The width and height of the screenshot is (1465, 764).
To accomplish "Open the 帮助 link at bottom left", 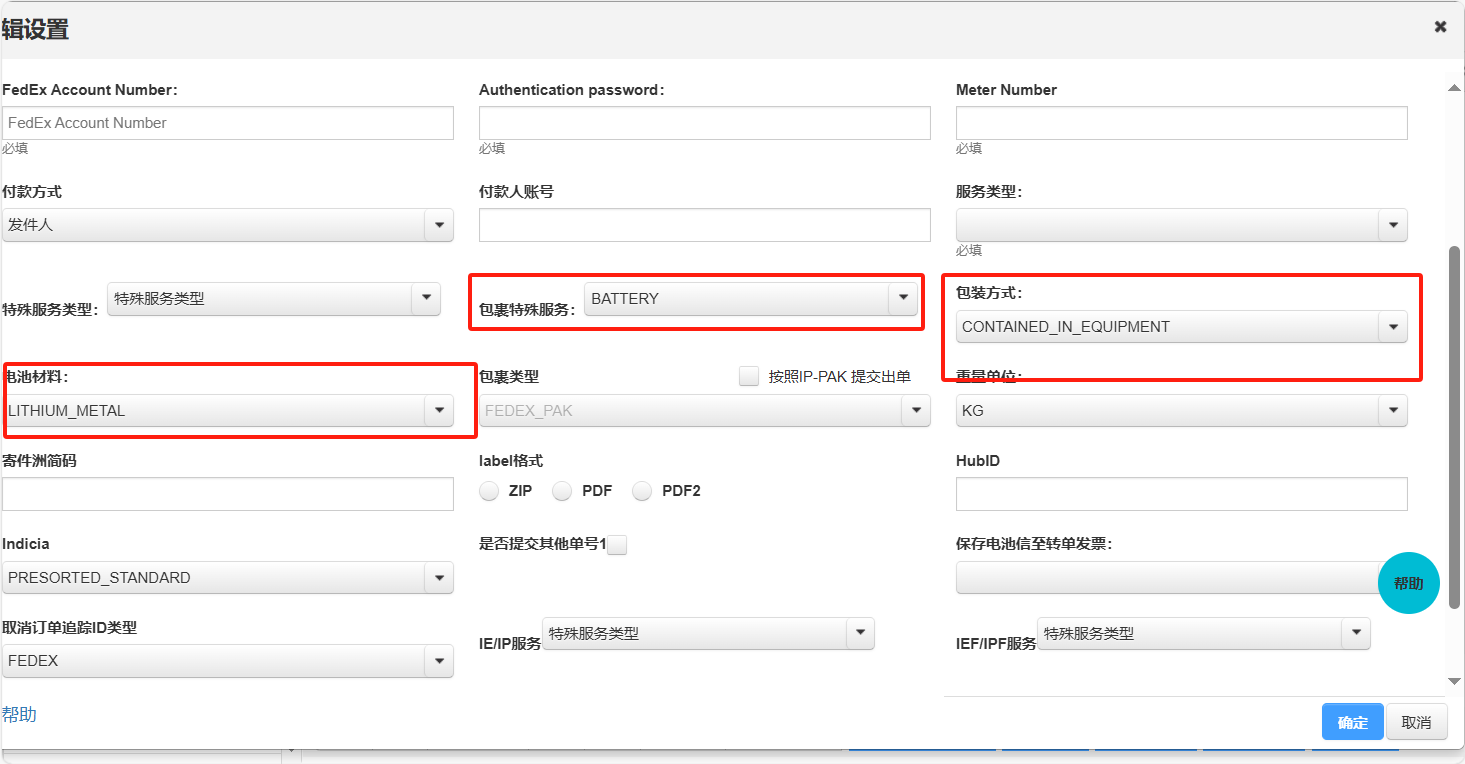I will 19,714.
